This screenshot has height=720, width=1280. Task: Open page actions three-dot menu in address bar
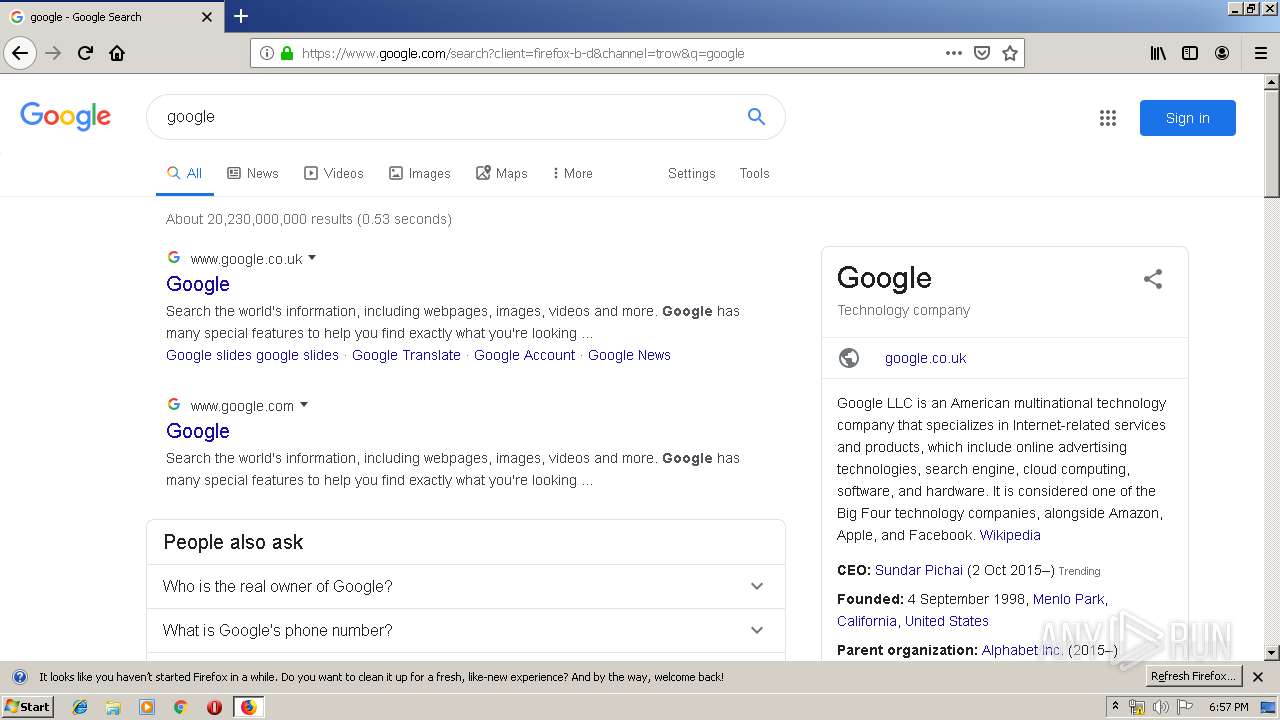[x=954, y=53]
